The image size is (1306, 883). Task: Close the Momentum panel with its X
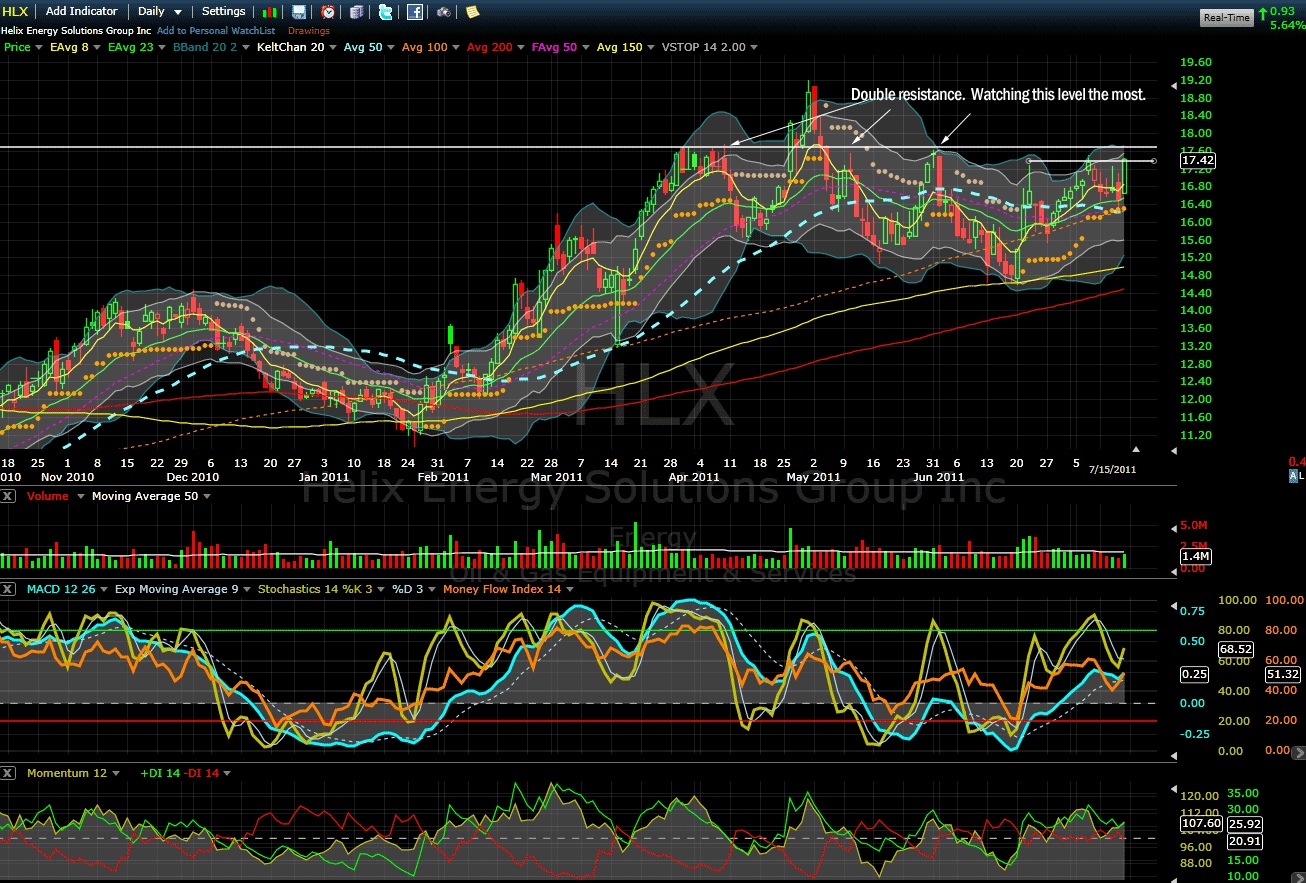click(x=9, y=773)
